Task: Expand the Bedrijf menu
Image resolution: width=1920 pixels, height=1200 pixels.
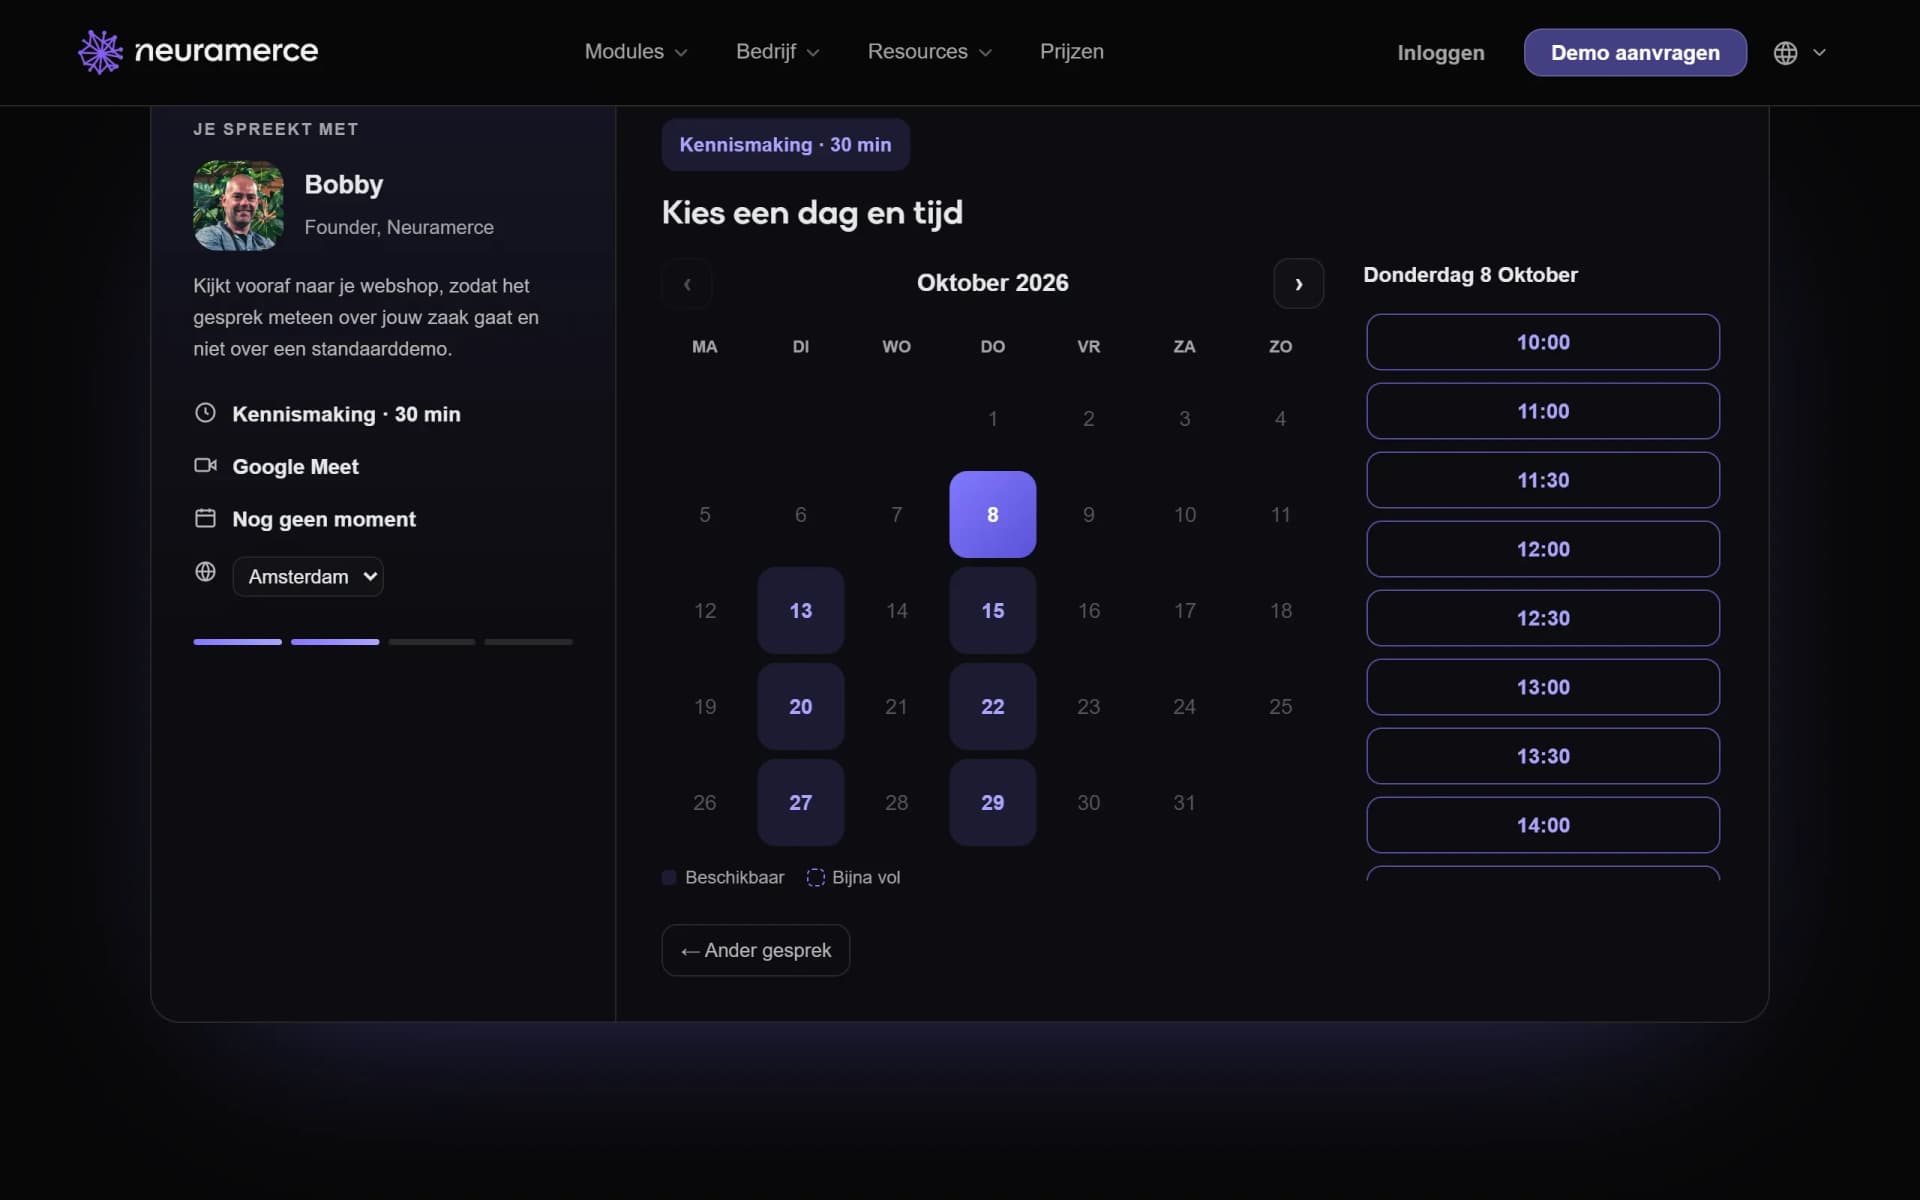Action: pos(778,52)
